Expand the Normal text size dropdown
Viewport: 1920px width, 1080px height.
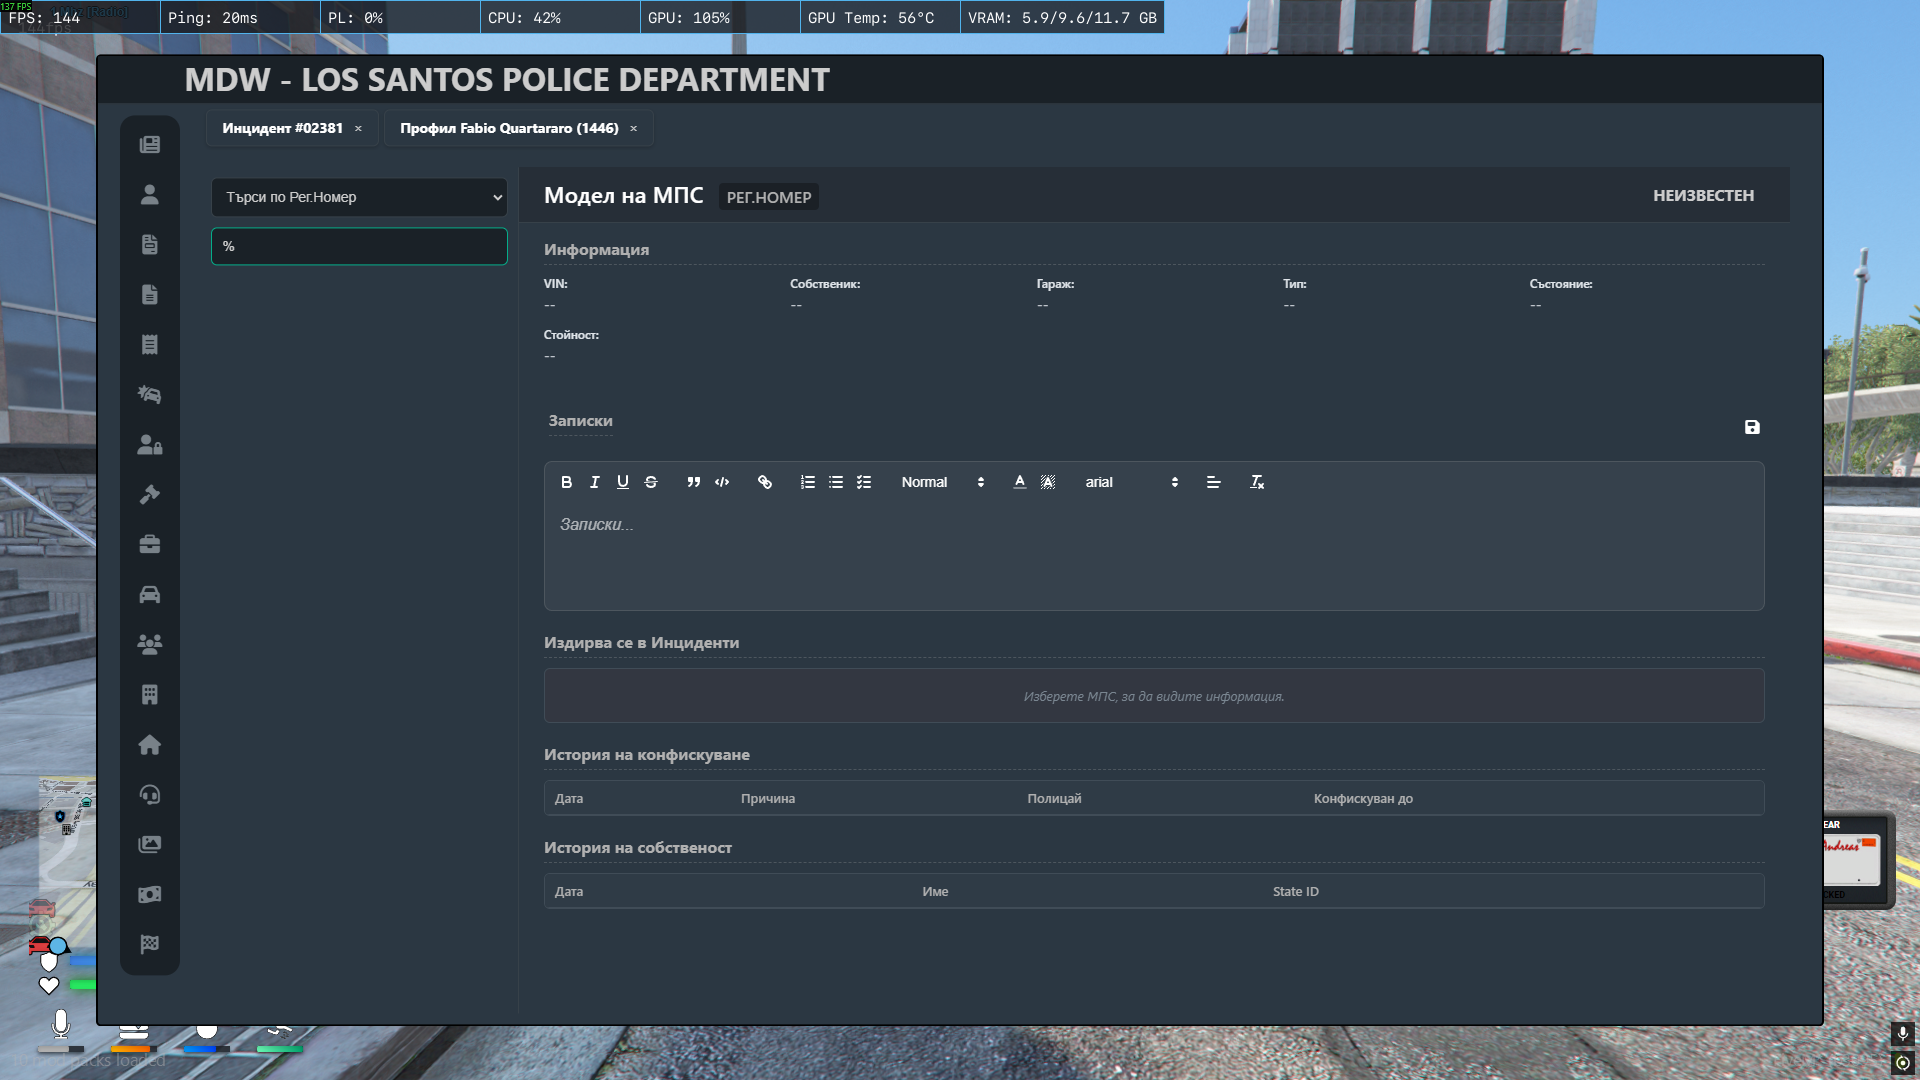[942, 482]
